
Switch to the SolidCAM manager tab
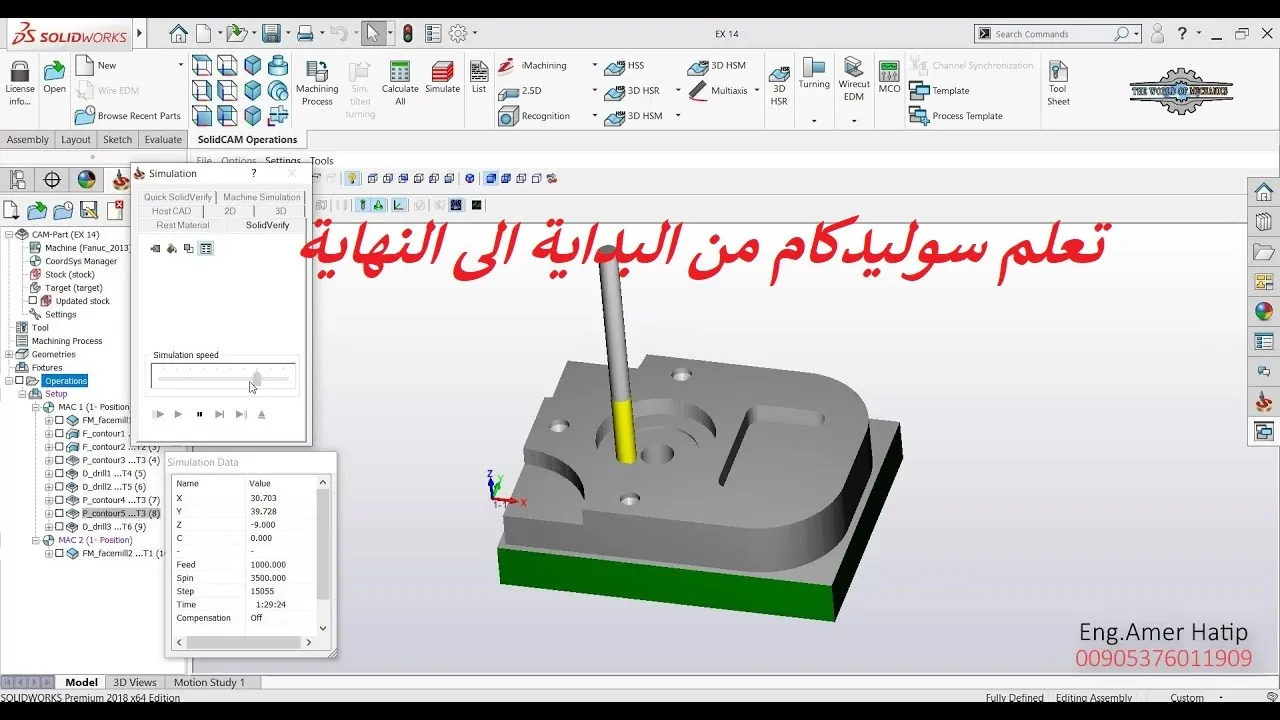(121, 180)
